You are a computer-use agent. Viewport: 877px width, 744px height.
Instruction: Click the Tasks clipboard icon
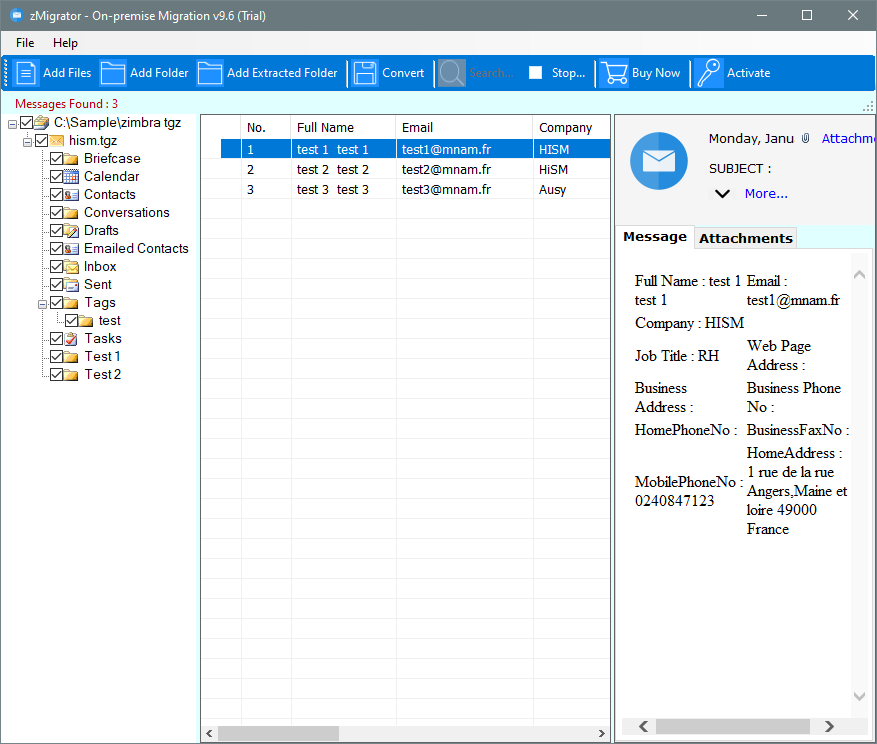coord(71,338)
